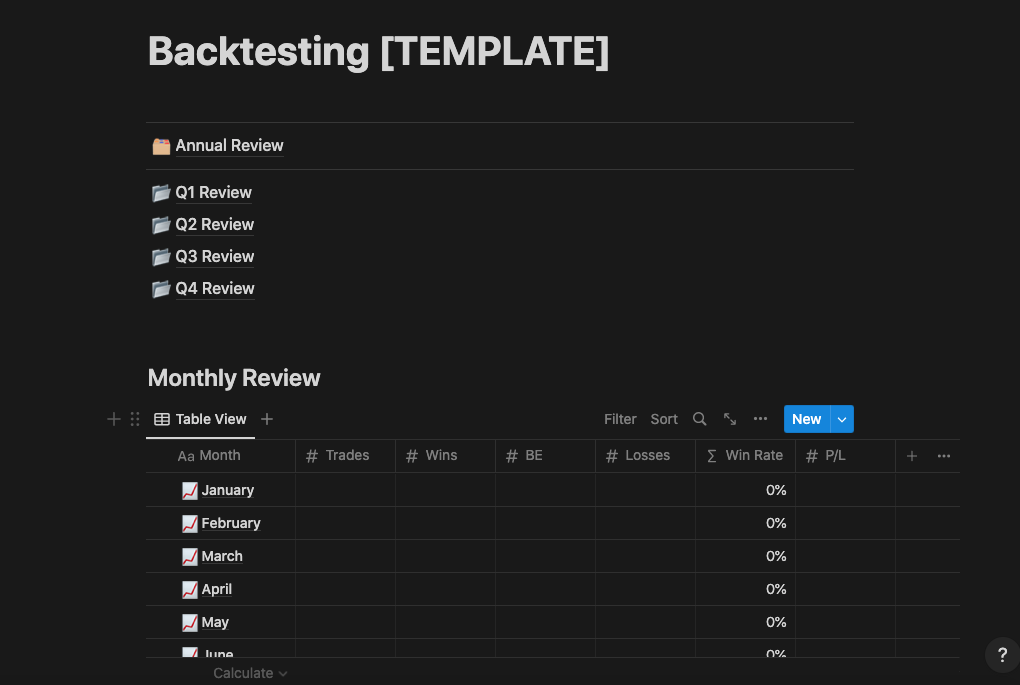Expand the New button dropdown chevron
Viewport: 1020px width, 685px height.
coord(841,419)
